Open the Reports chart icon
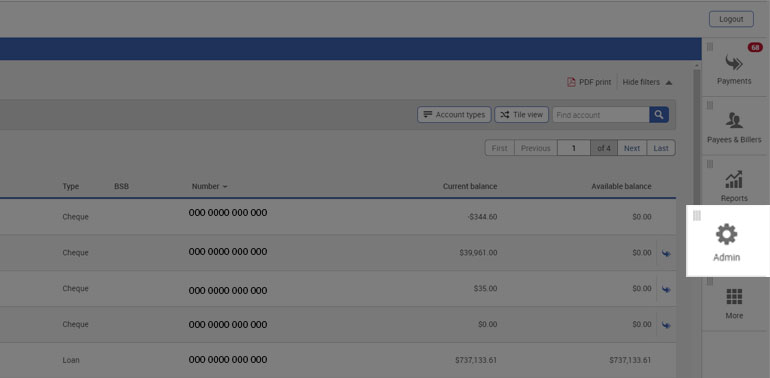The width and height of the screenshot is (770, 378). tap(734, 179)
